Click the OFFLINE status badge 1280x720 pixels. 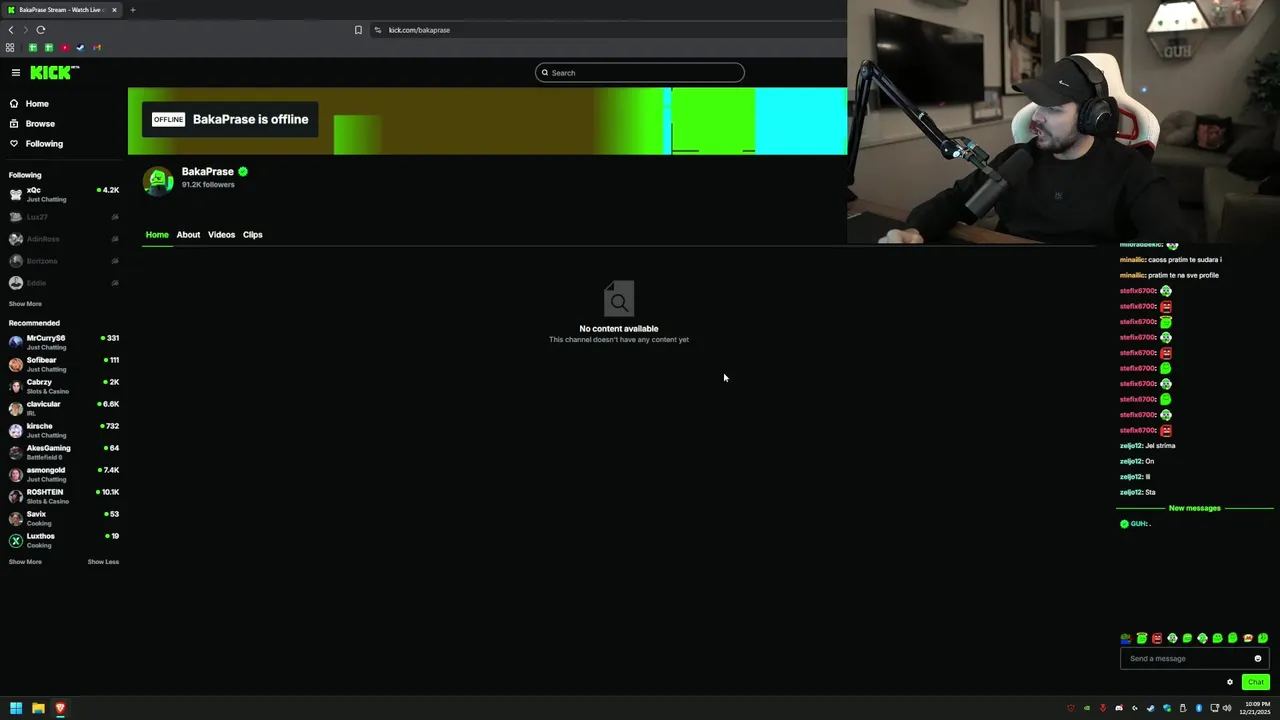(168, 120)
